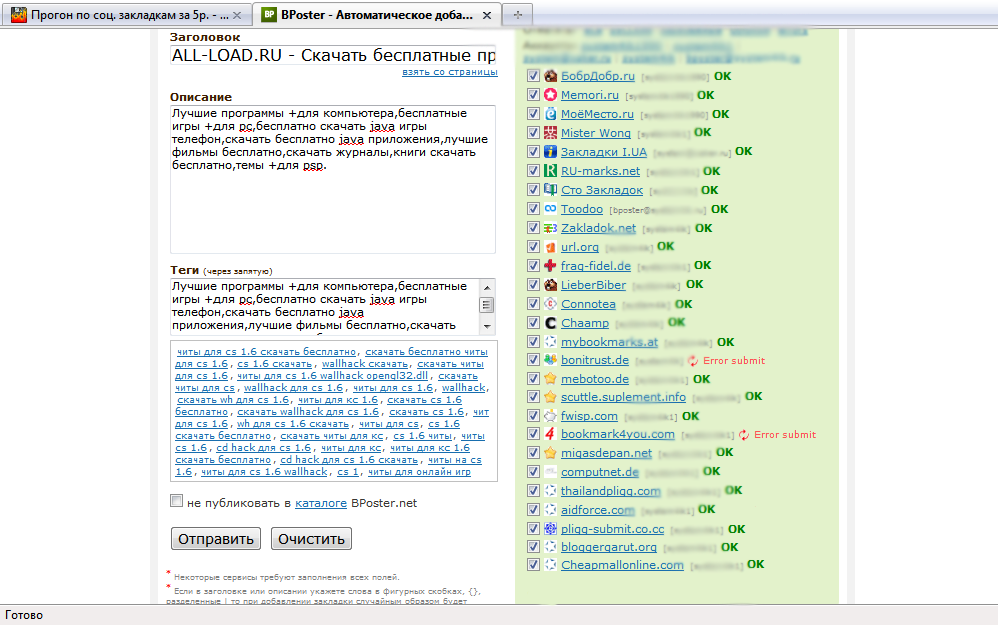
Task: Click the pligg-submit.co.cc service icon
Action: pyautogui.click(x=551, y=528)
